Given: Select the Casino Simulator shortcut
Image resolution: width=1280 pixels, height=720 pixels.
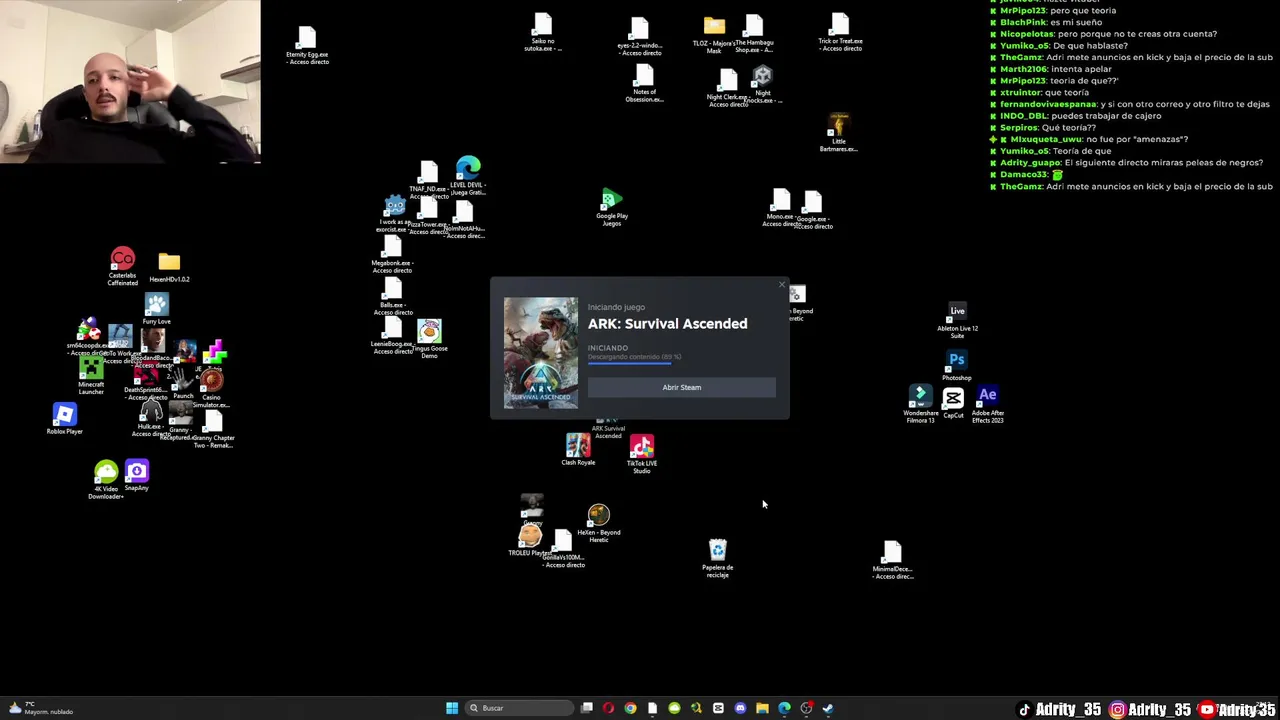Looking at the screenshot, I should point(211,388).
